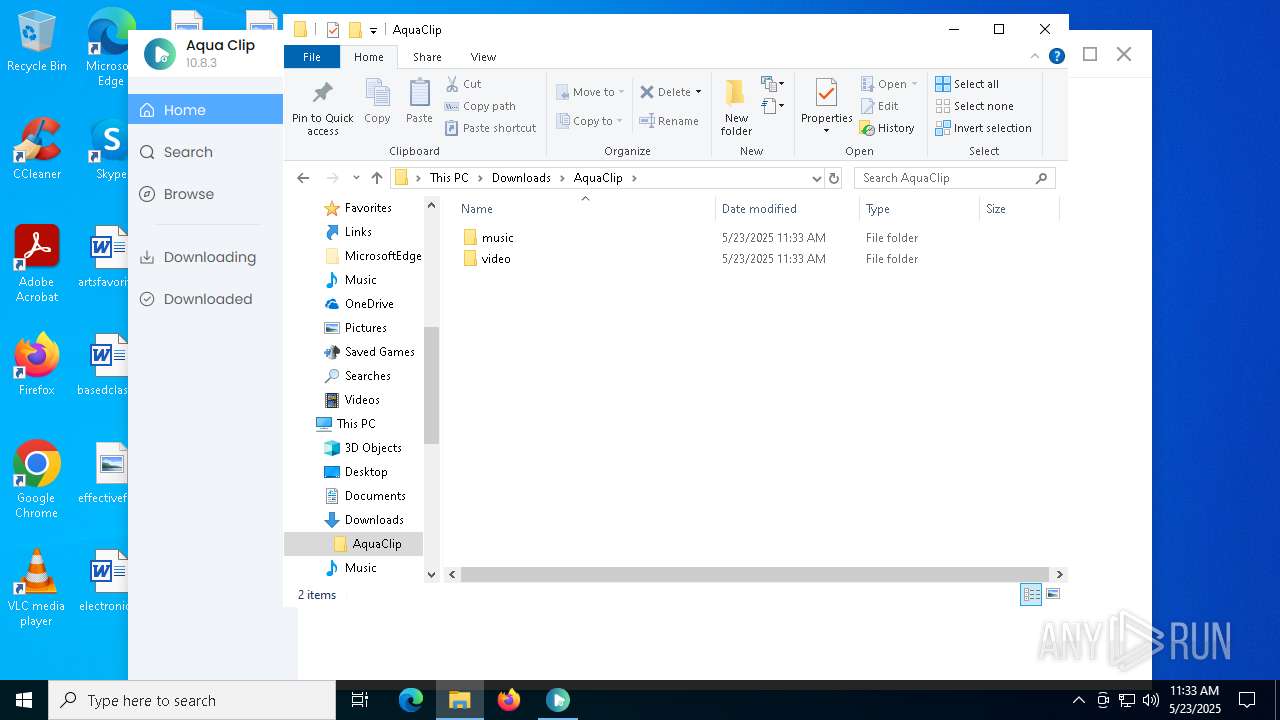This screenshot has height=720, width=1280.
Task: Click horizontal scrollbar right arrow
Action: point(1060,574)
